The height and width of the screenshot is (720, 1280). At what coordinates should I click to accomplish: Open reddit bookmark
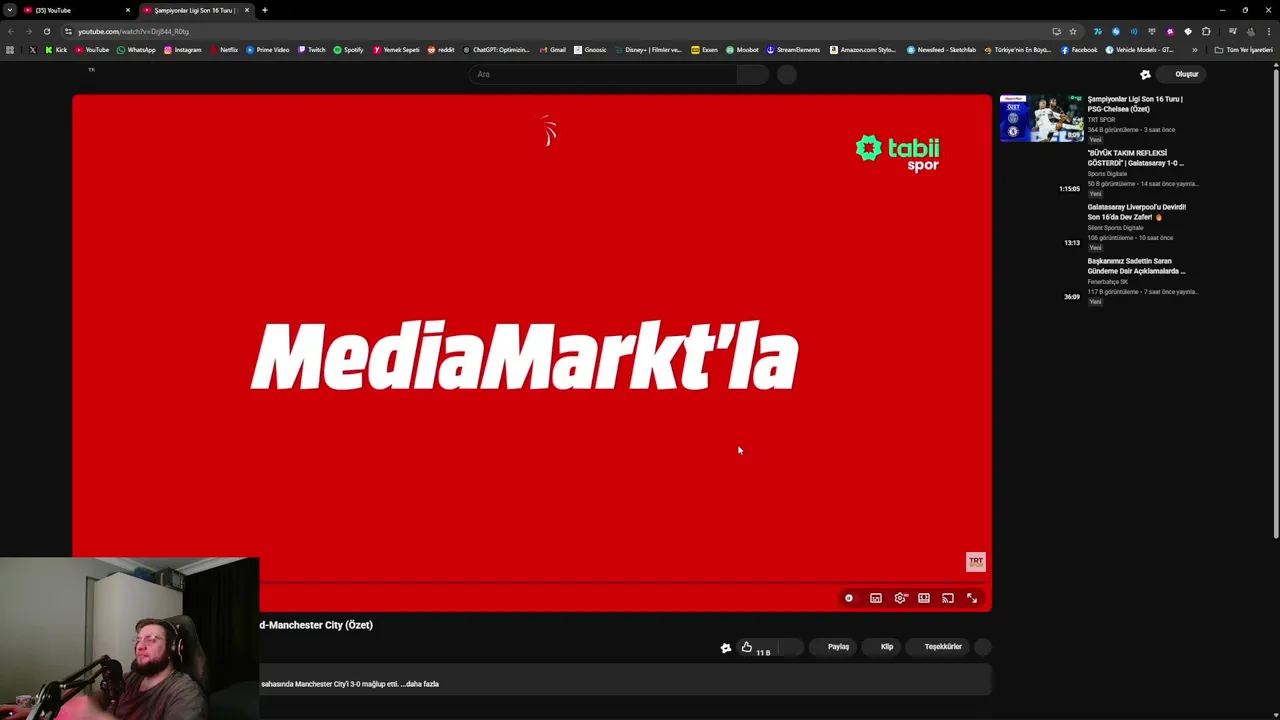[x=440, y=50]
